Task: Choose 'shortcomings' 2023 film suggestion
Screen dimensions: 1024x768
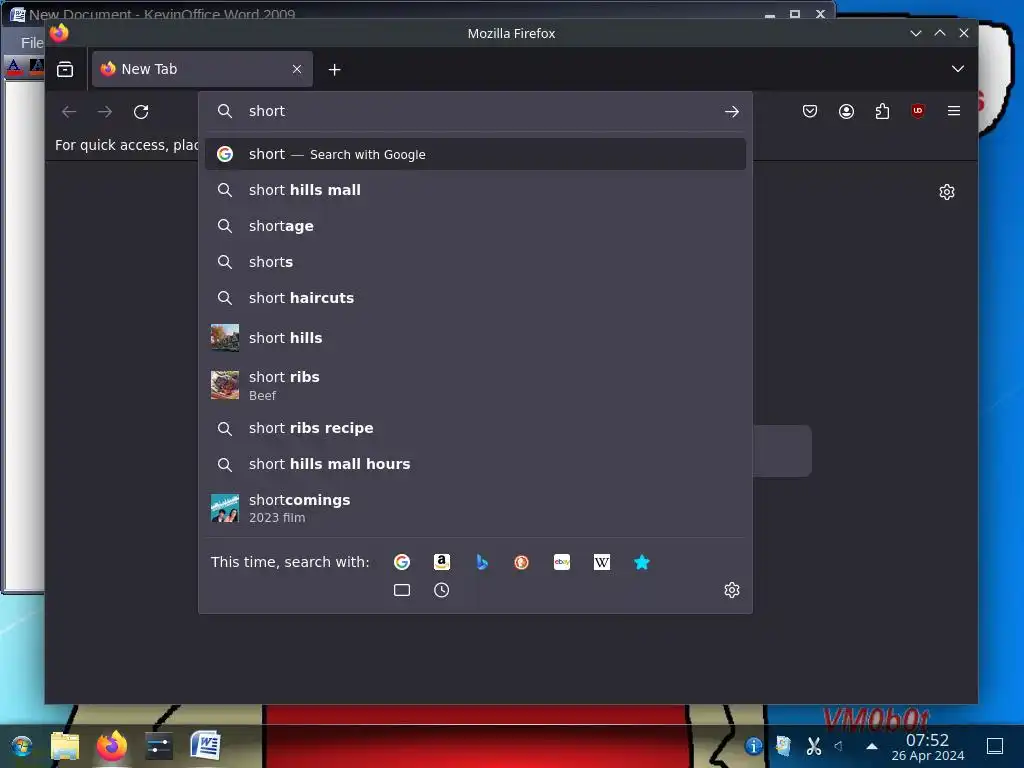Action: pyautogui.click(x=475, y=508)
